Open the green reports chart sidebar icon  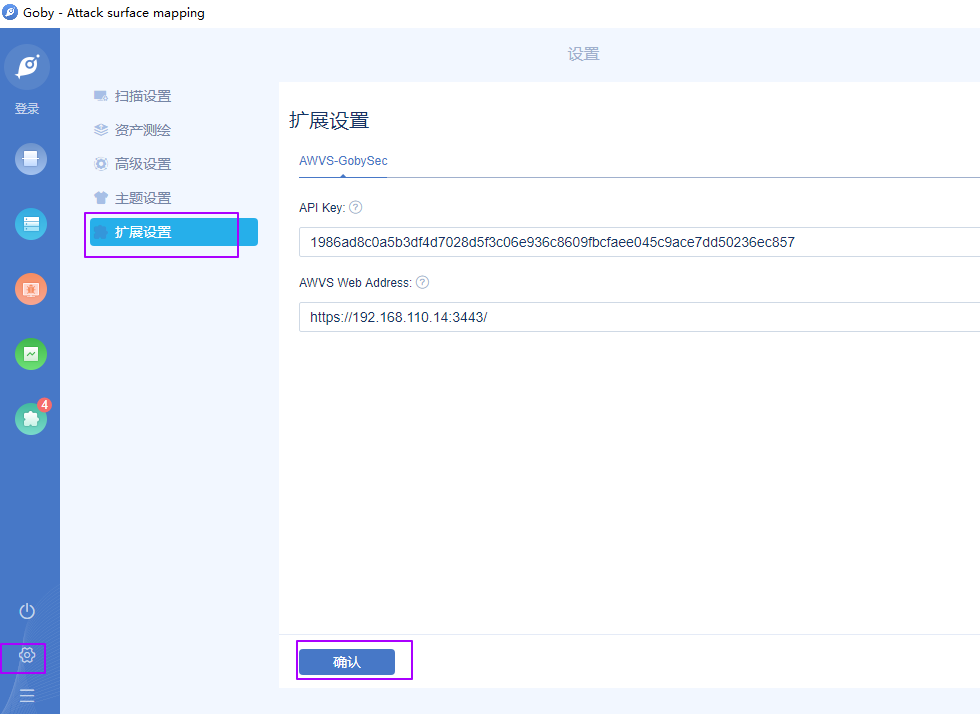click(31, 354)
